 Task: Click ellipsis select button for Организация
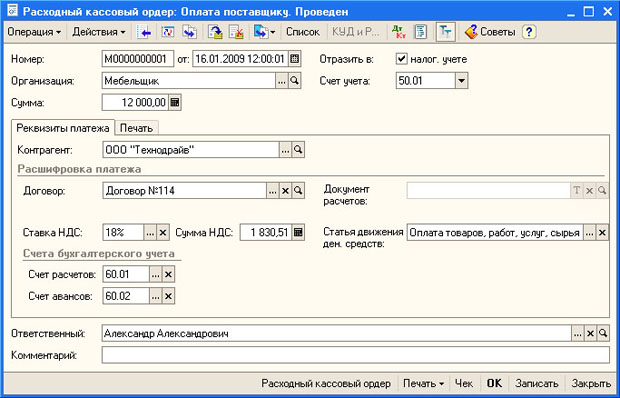click(282, 81)
